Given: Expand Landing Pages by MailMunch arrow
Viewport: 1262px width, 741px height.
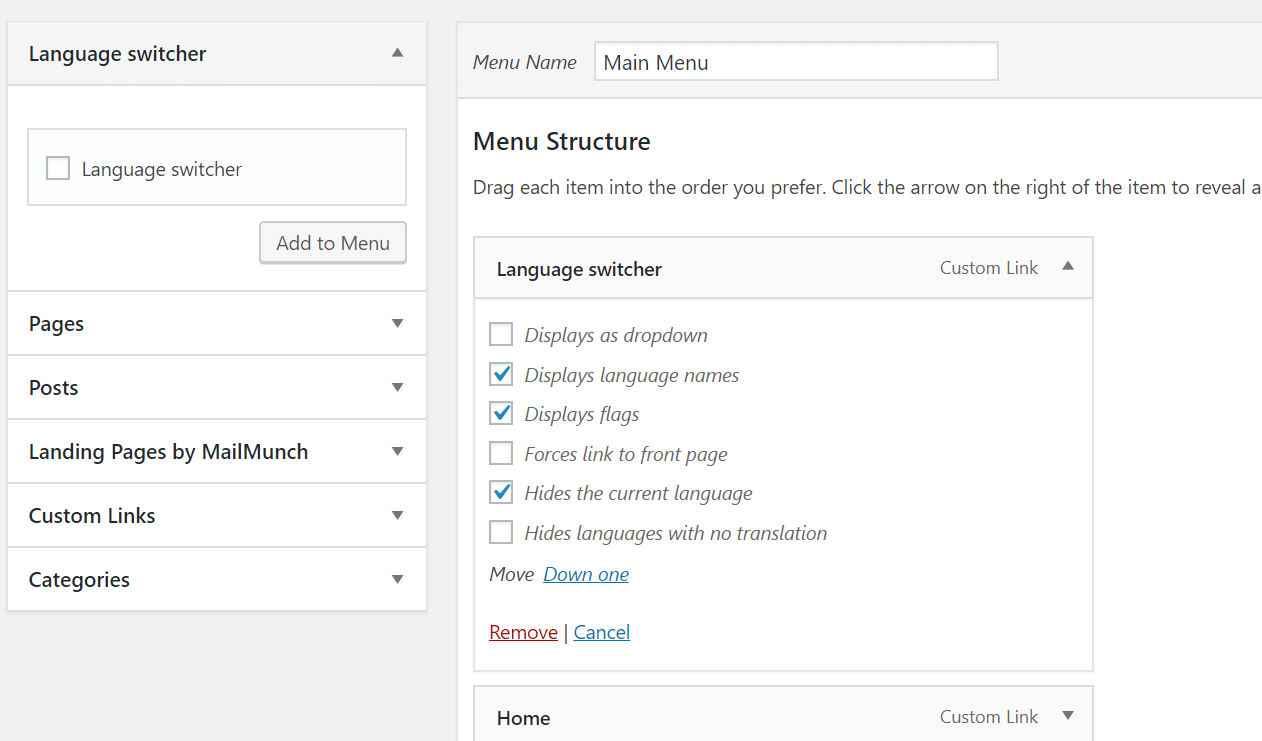Looking at the screenshot, I should (x=397, y=451).
